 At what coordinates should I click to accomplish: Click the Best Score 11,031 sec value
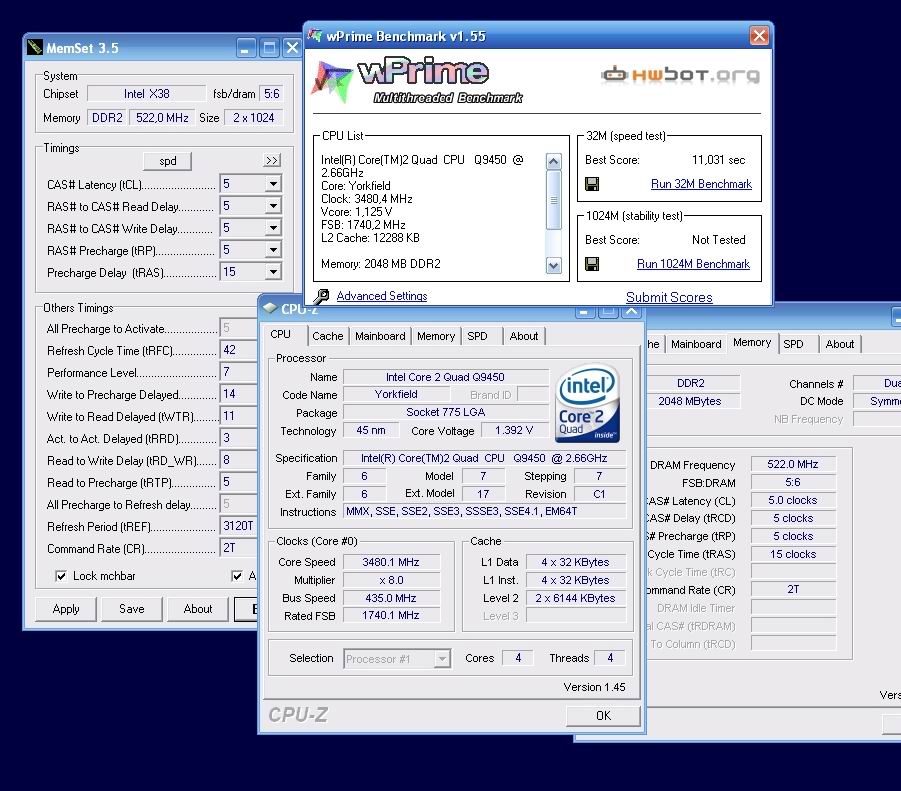tap(718, 160)
